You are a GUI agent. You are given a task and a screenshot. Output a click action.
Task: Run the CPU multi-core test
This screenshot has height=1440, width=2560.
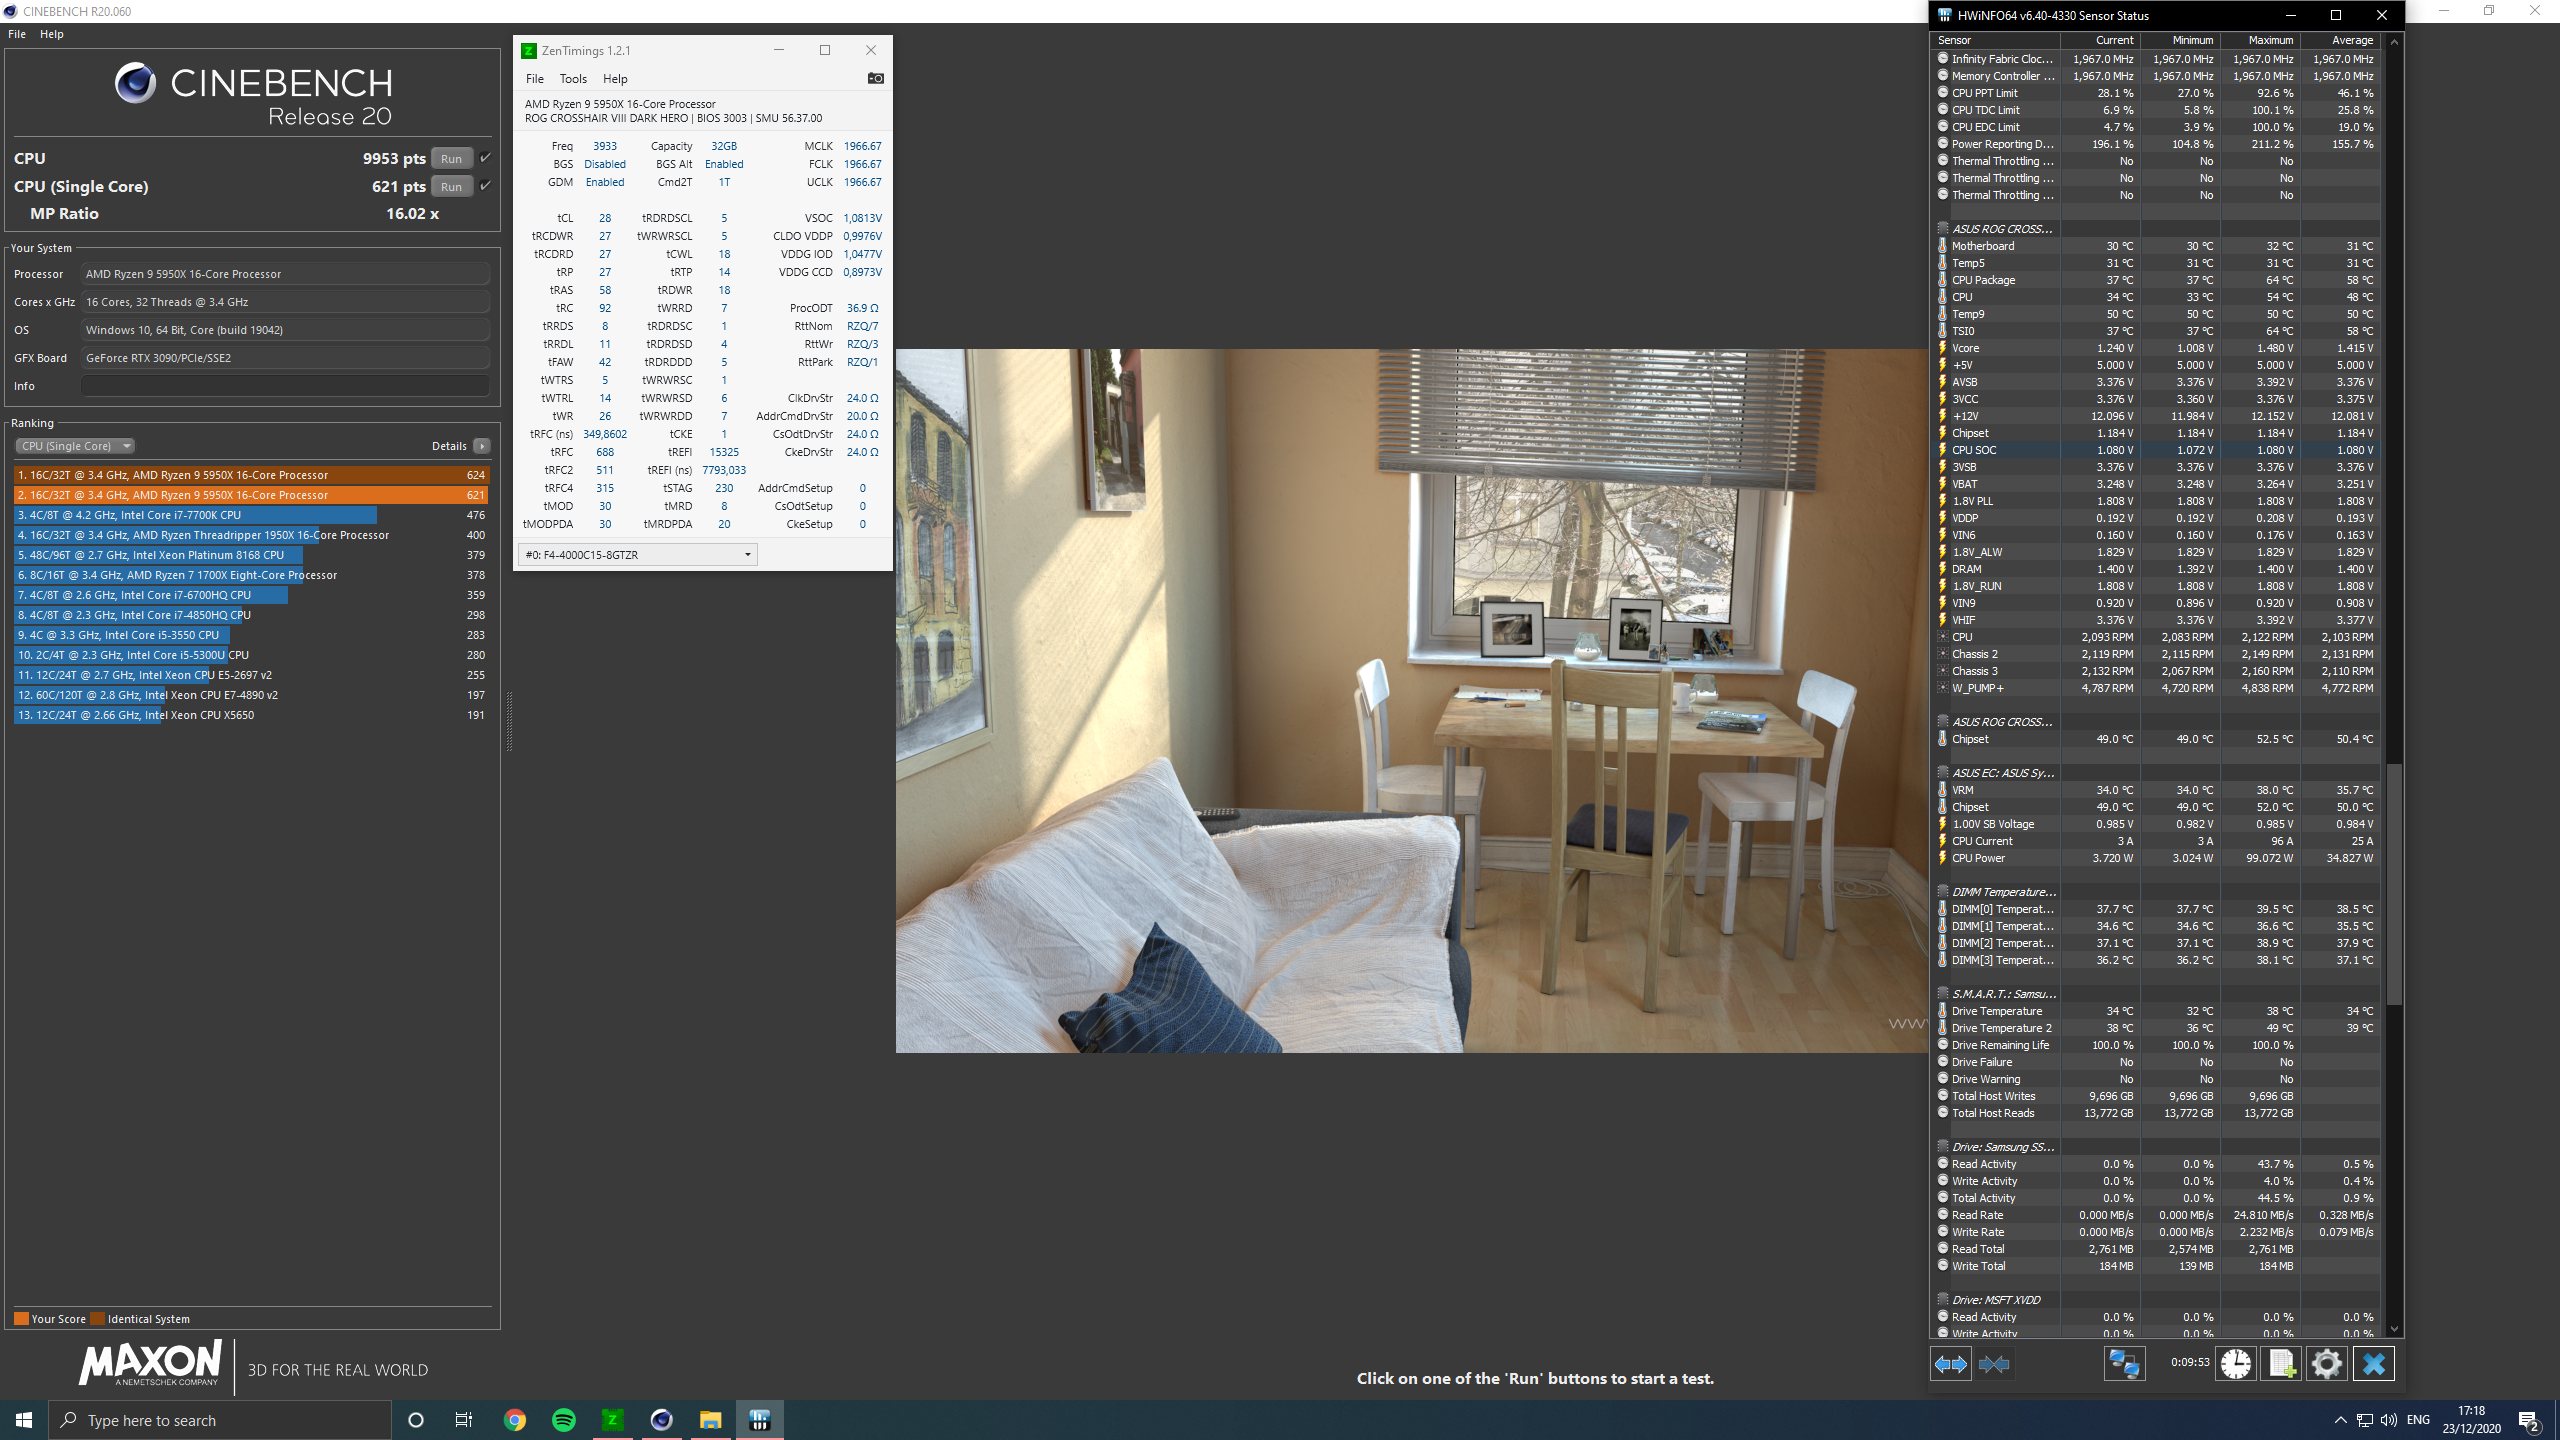pos(451,158)
